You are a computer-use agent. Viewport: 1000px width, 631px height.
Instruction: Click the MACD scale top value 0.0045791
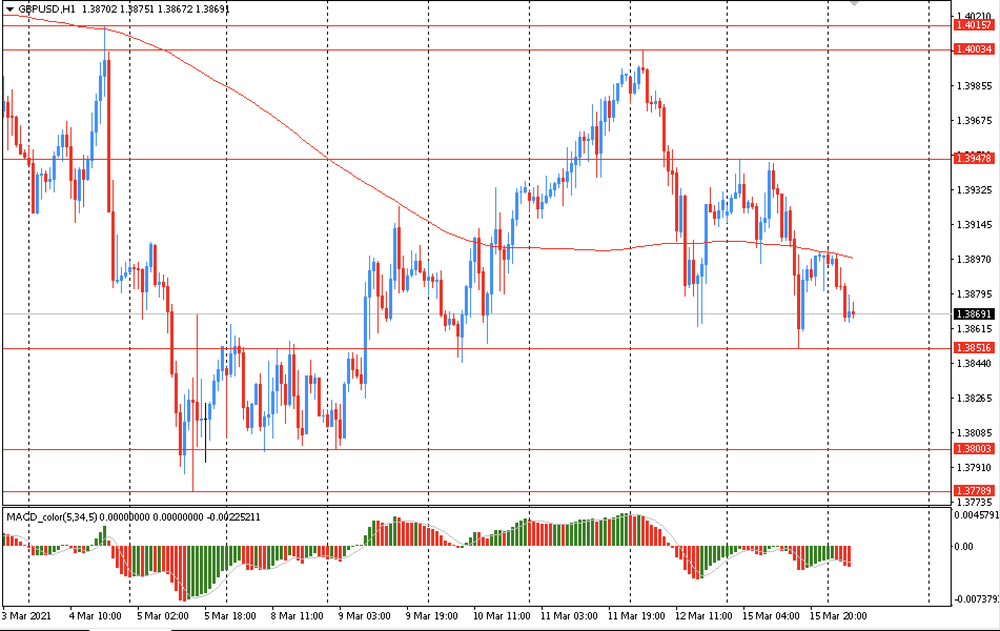[x=976, y=515]
